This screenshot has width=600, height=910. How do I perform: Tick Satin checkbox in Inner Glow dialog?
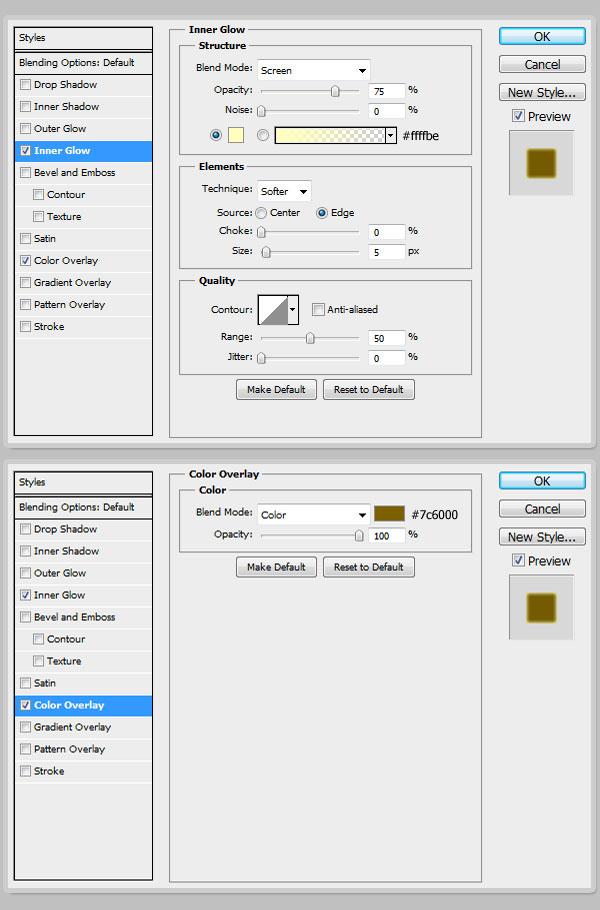(26, 239)
